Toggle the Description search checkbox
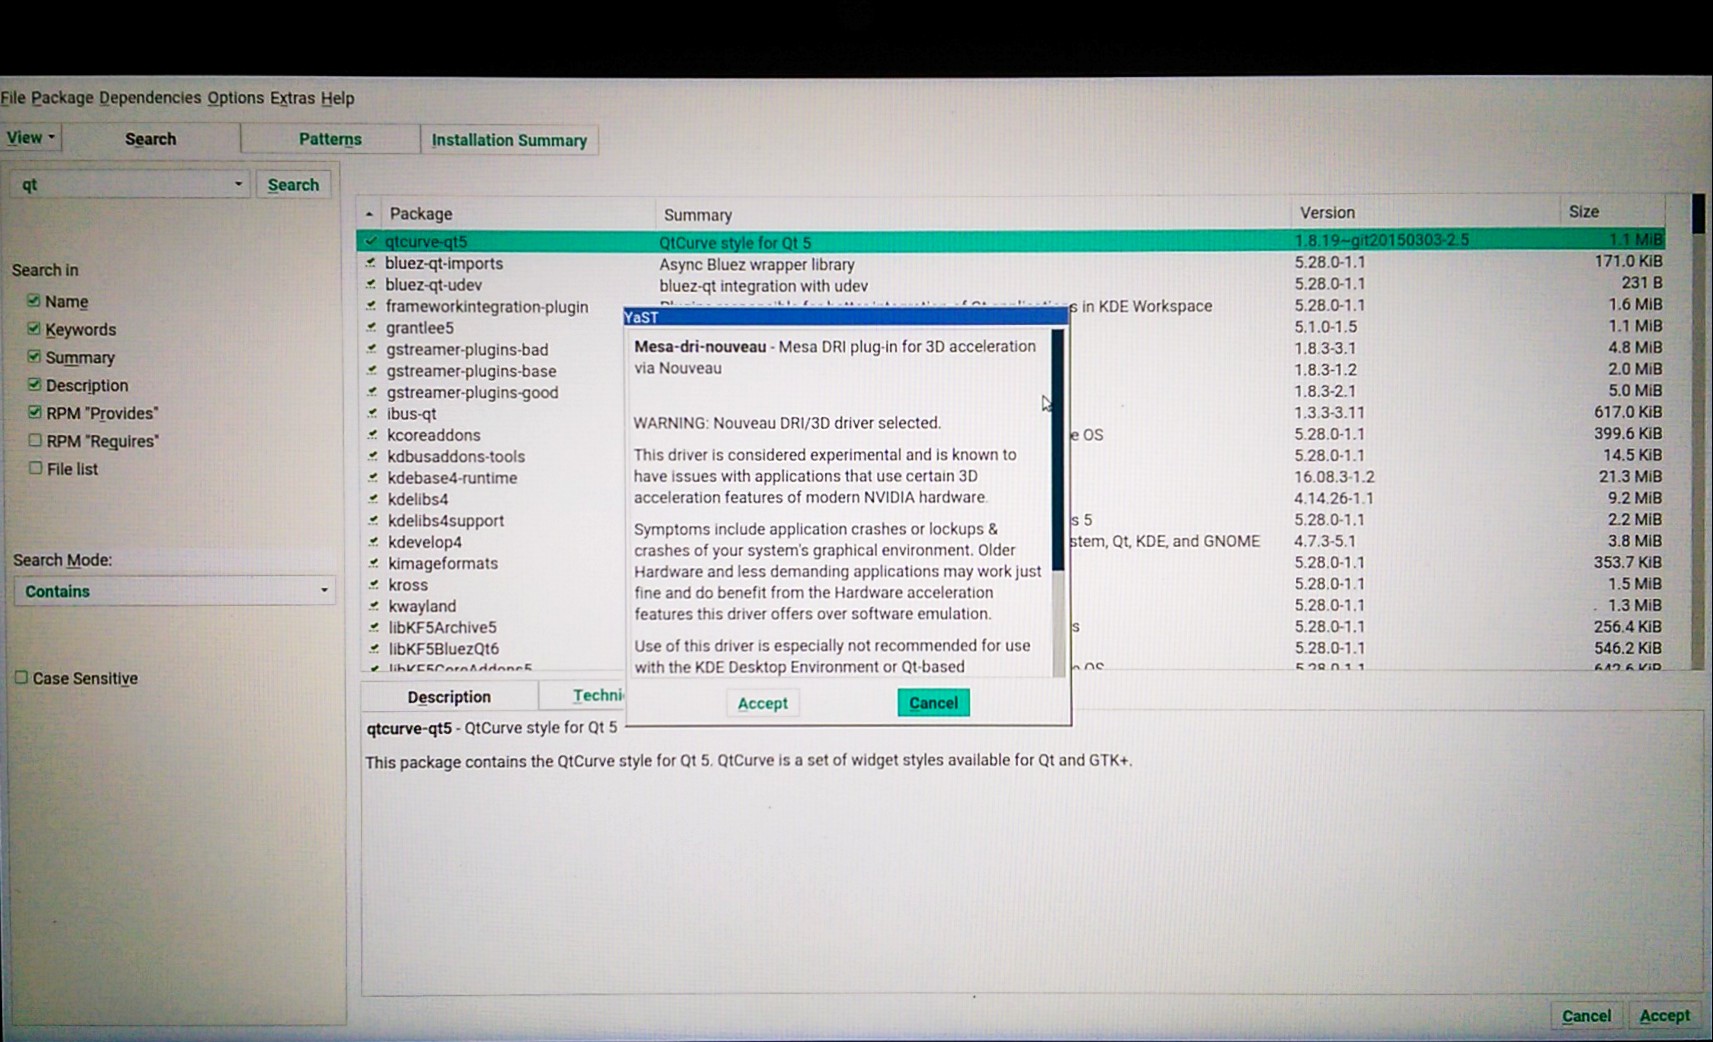1713x1042 pixels. tap(35, 384)
